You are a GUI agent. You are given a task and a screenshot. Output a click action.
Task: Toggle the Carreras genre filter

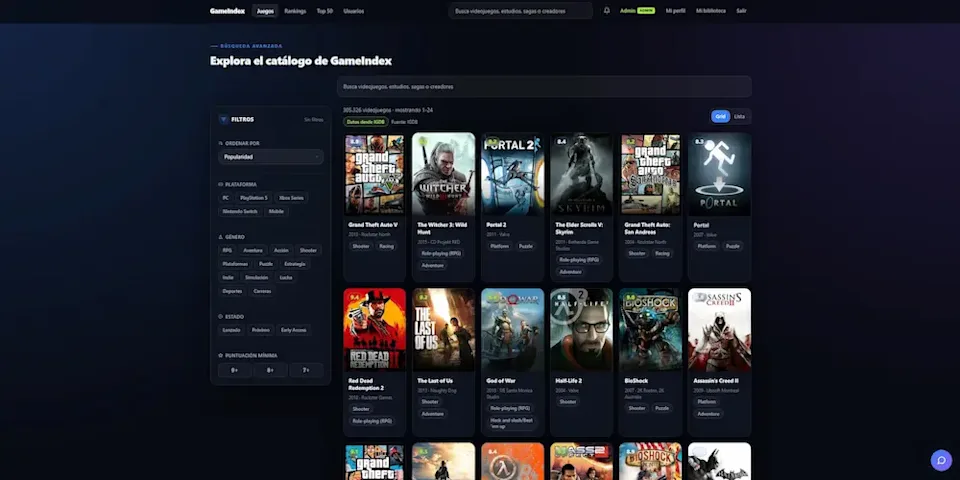point(262,291)
